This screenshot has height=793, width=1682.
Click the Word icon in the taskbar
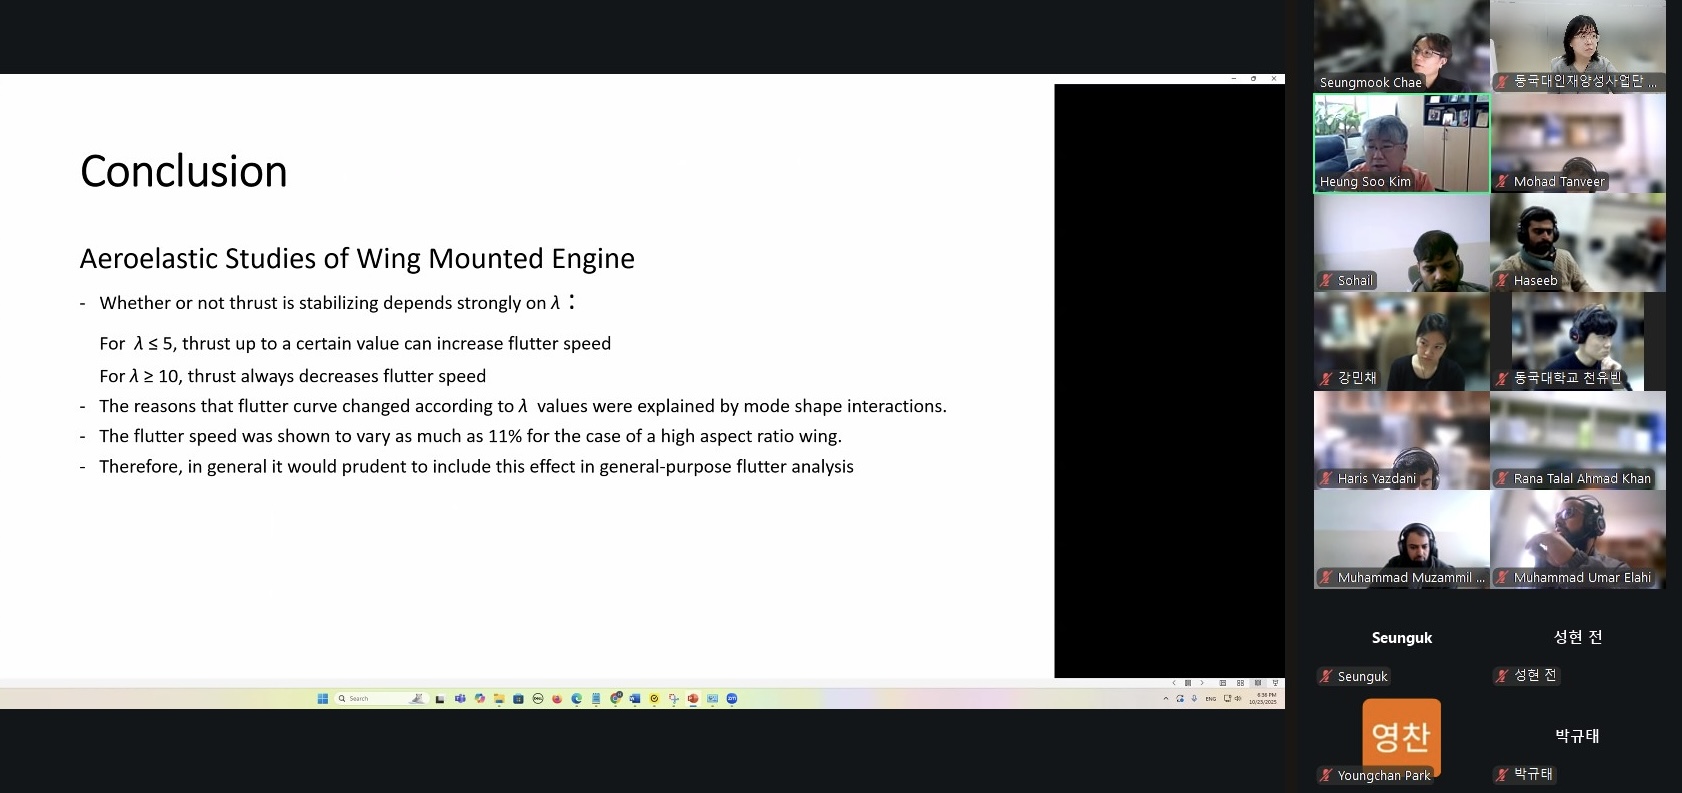(635, 699)
